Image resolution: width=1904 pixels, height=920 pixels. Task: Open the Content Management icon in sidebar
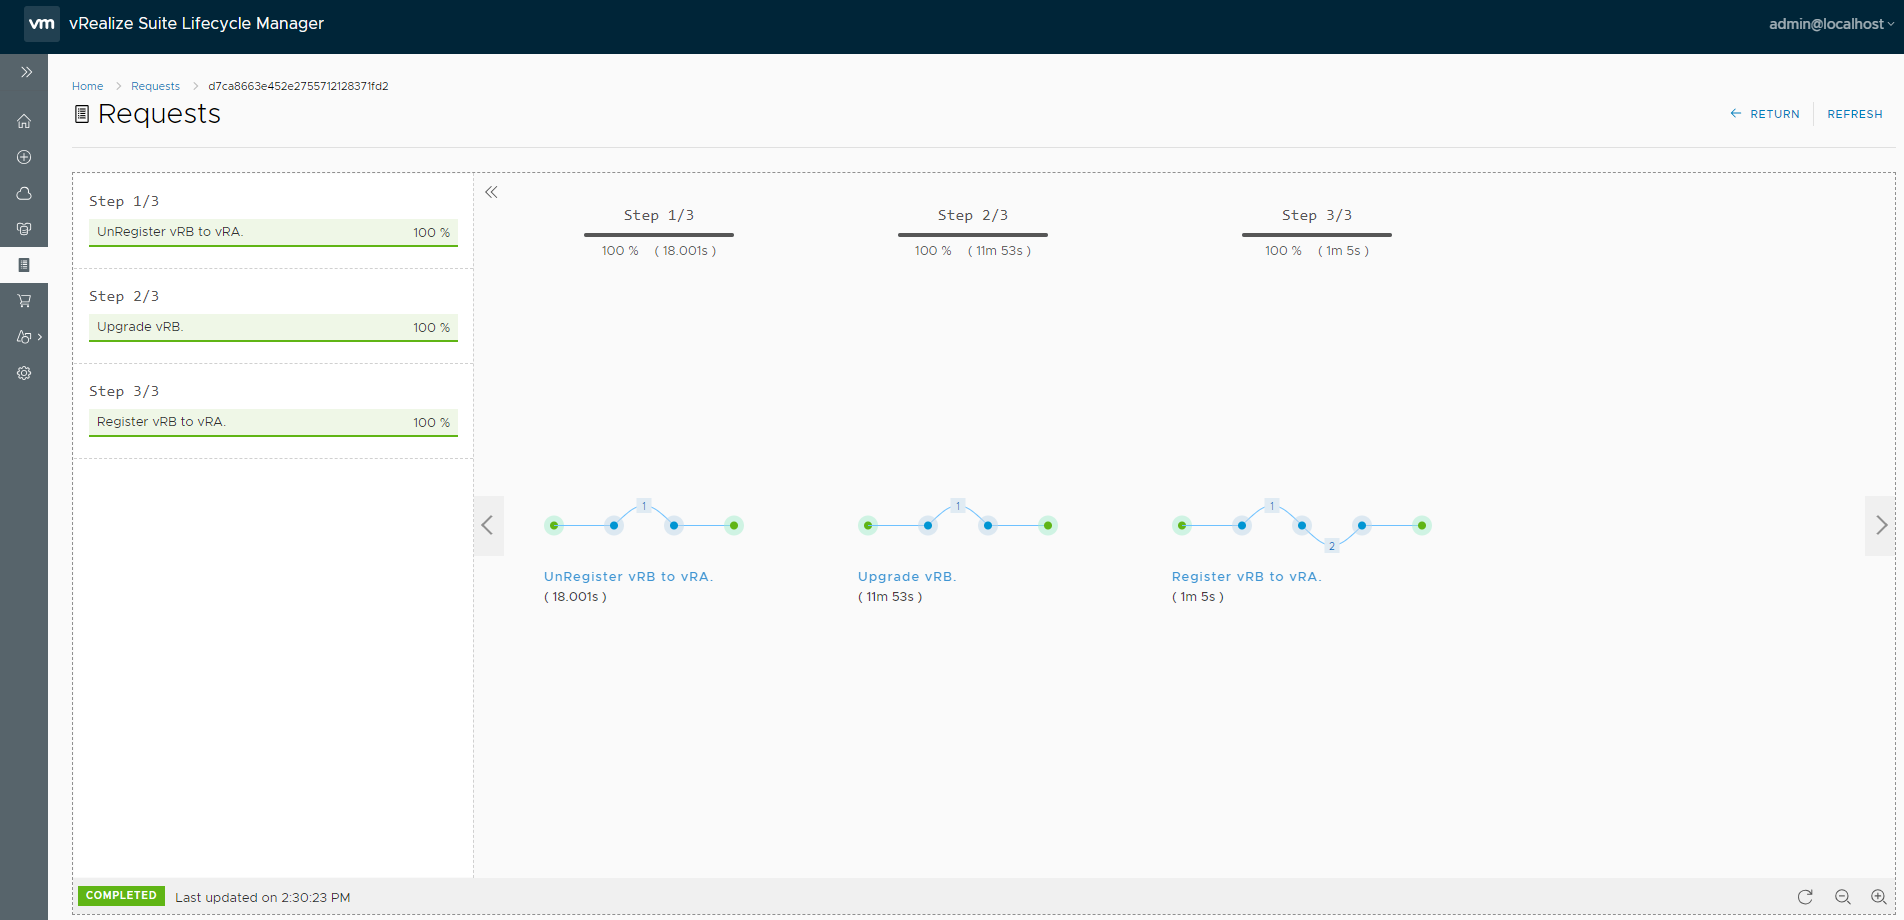coord(24,229)
